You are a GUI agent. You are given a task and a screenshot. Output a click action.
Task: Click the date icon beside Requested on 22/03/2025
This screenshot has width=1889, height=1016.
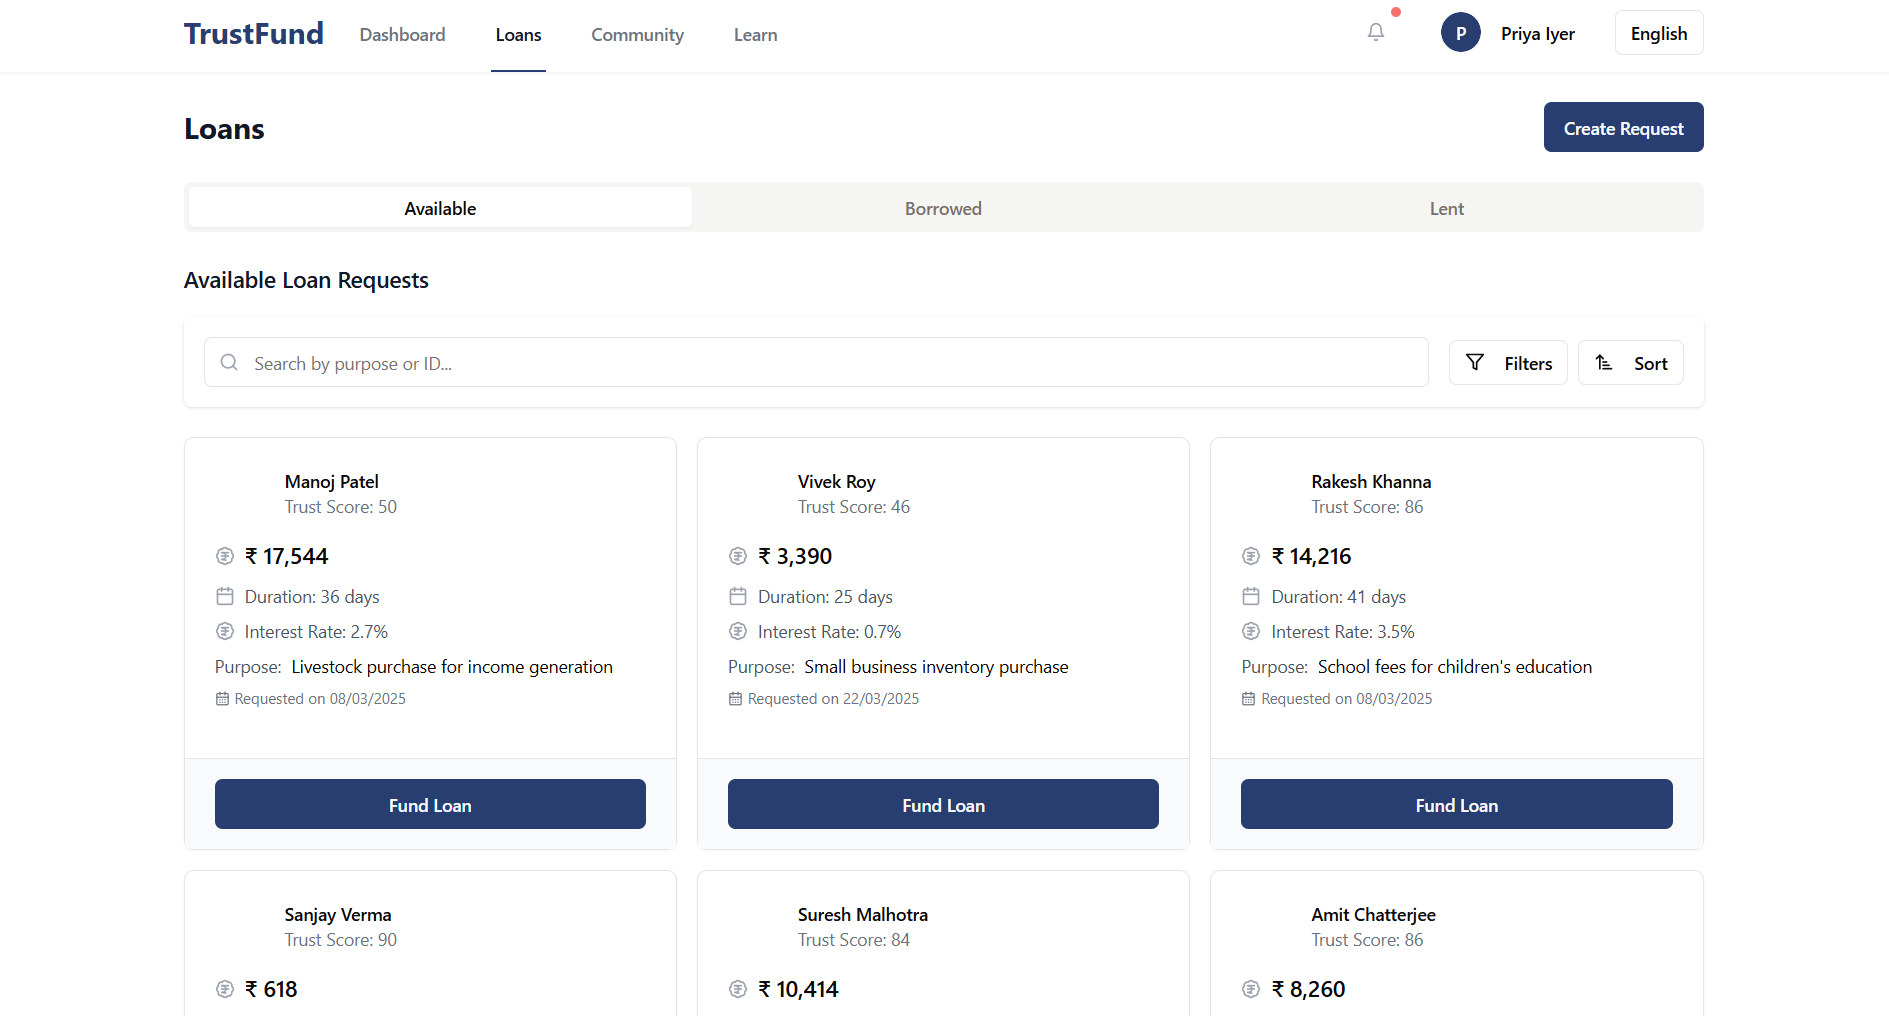(x=735, y=699)
